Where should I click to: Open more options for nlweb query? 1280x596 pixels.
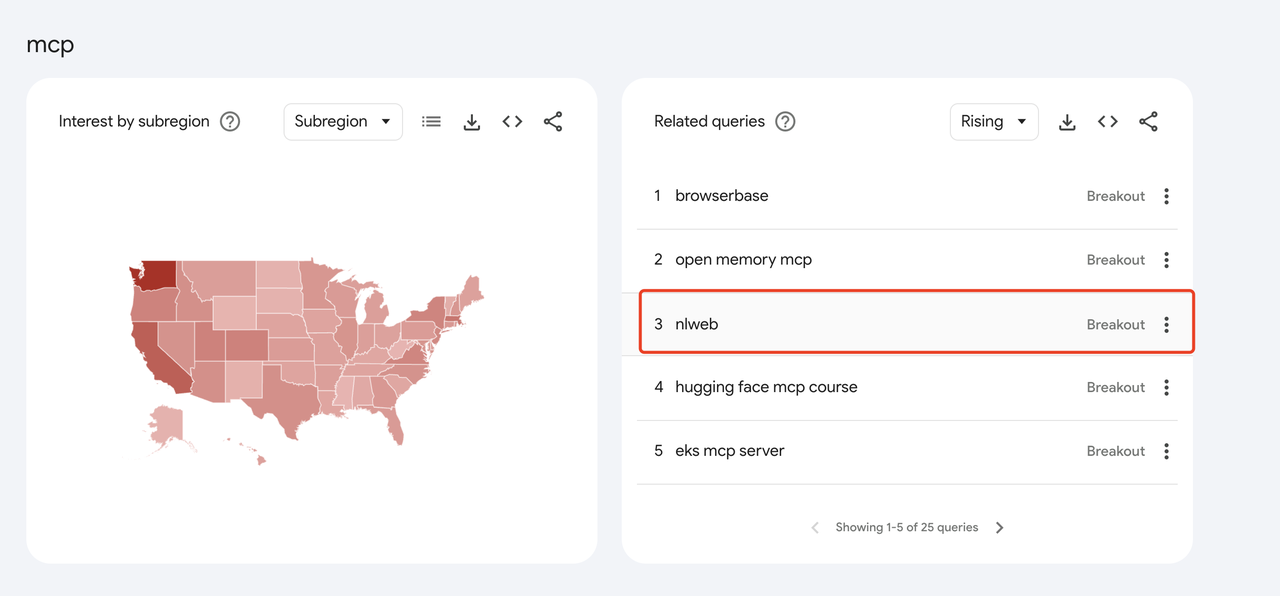(x=1166, y=324)
